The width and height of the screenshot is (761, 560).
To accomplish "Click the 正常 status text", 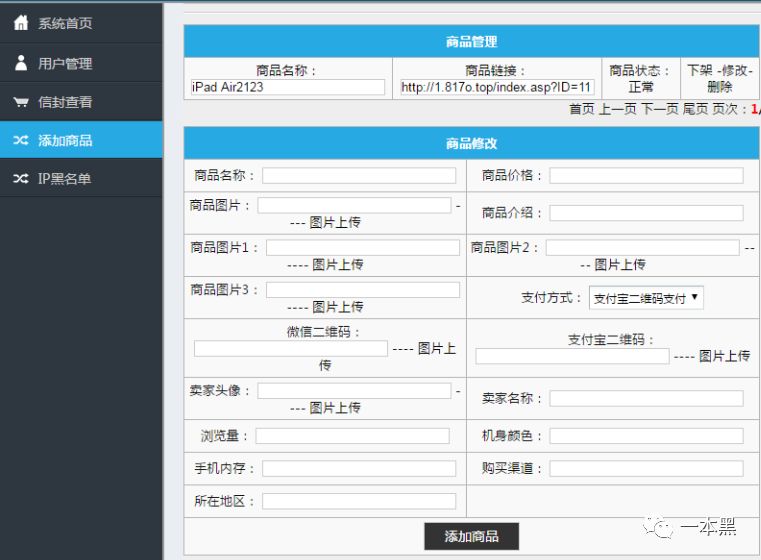I will click(x=641, y=87).
